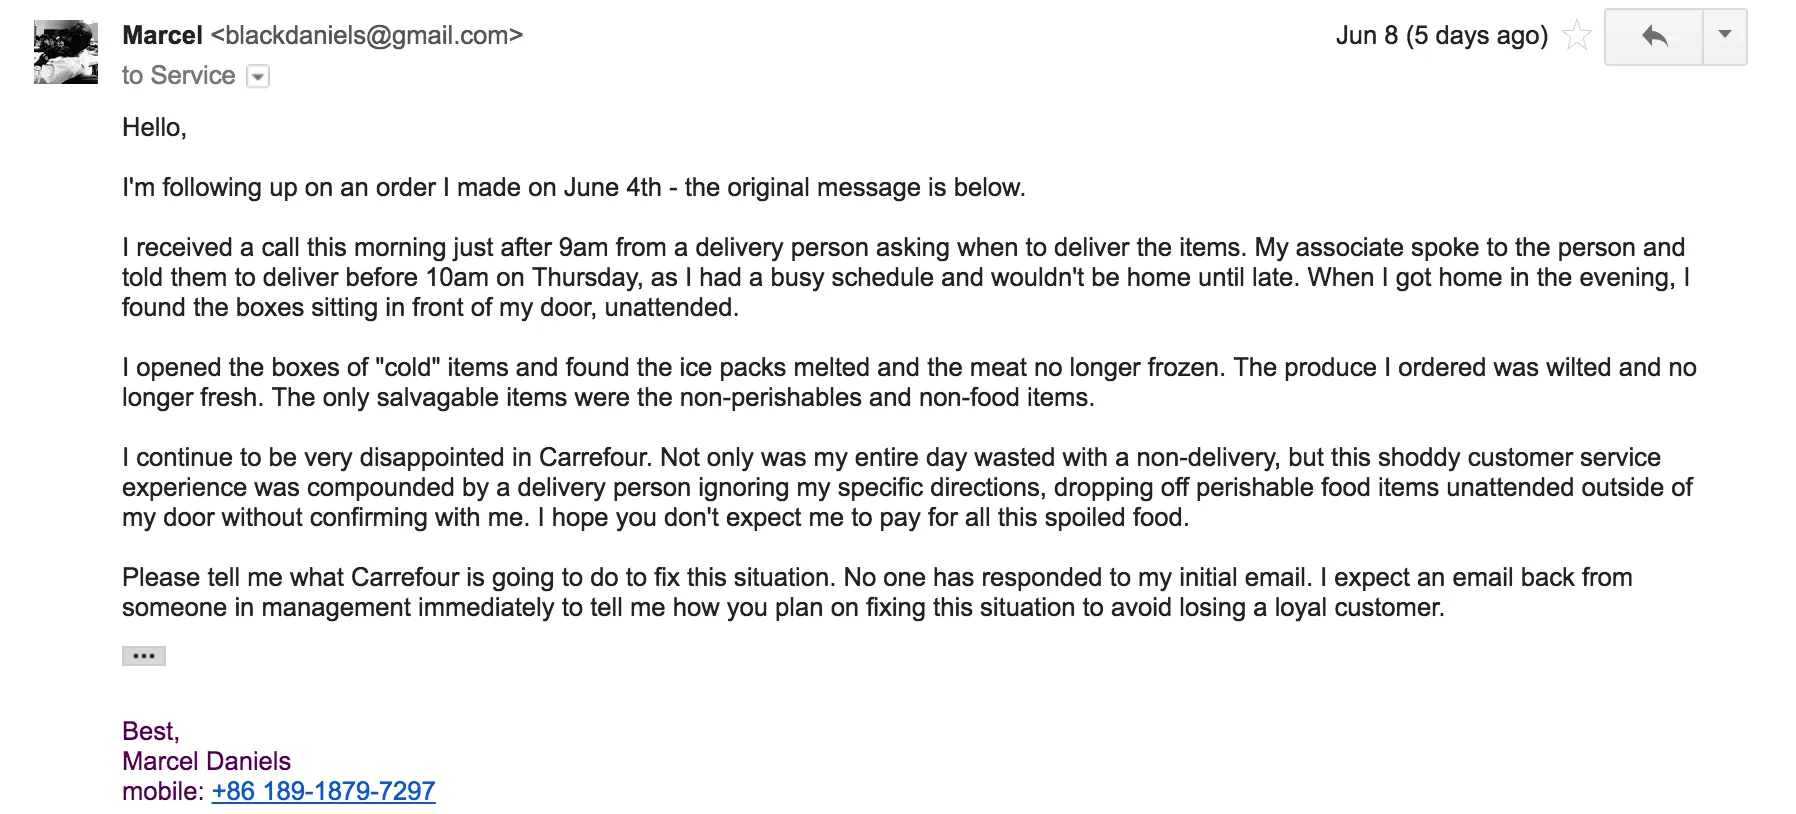Screen dimensions: 1796x814
Task: Click the +86 189-1879-7297 phone link
Action: (323, 791)
